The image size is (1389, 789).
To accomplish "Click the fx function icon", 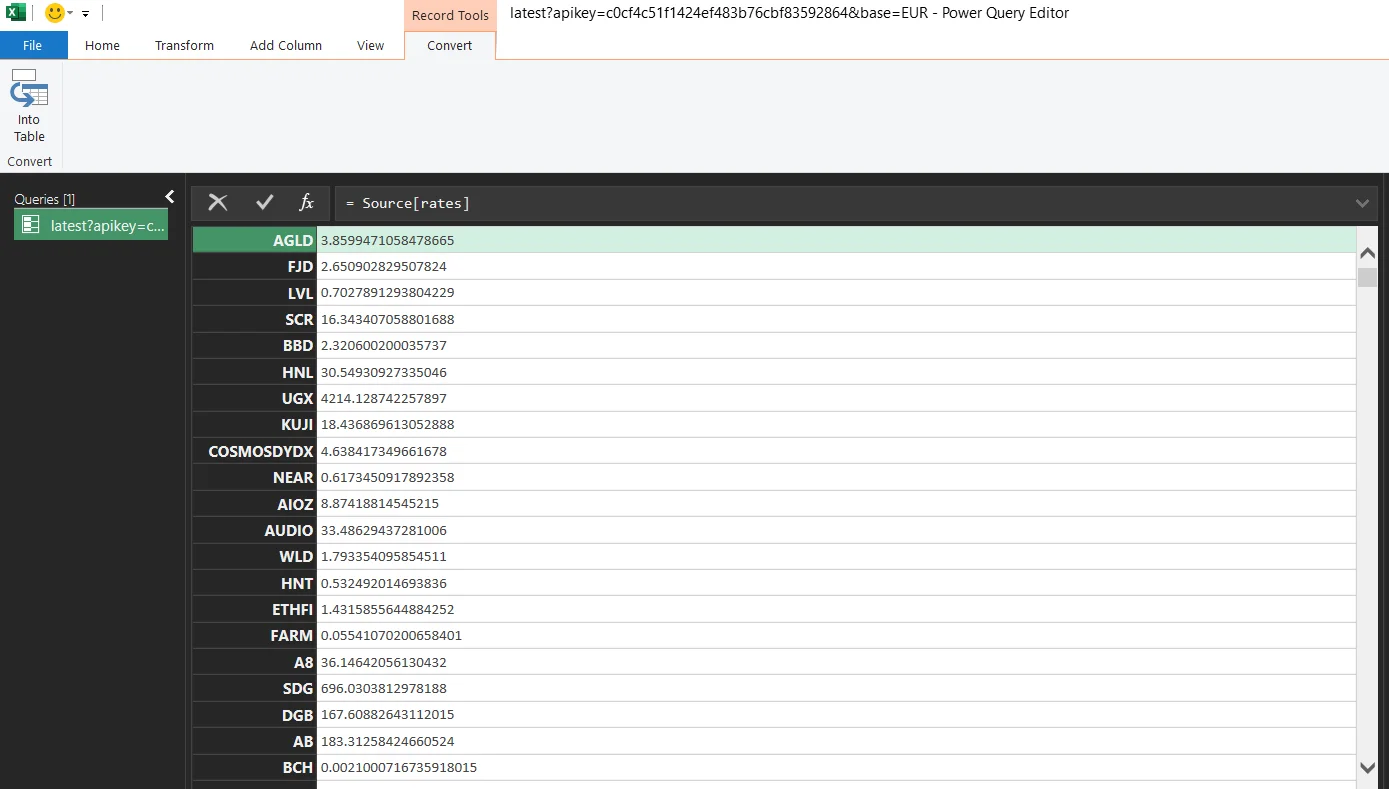I will 307,203.
